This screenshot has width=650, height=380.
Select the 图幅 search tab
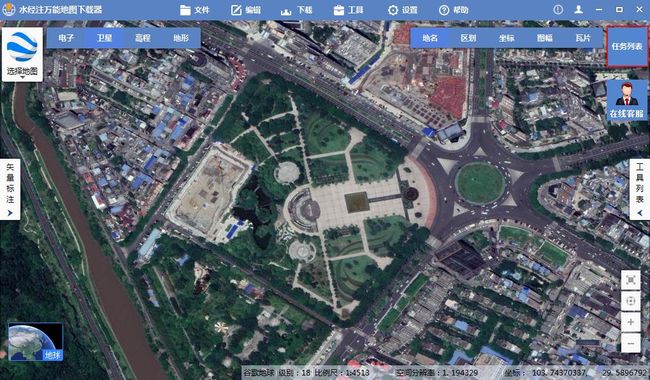[x=545, y=38]
